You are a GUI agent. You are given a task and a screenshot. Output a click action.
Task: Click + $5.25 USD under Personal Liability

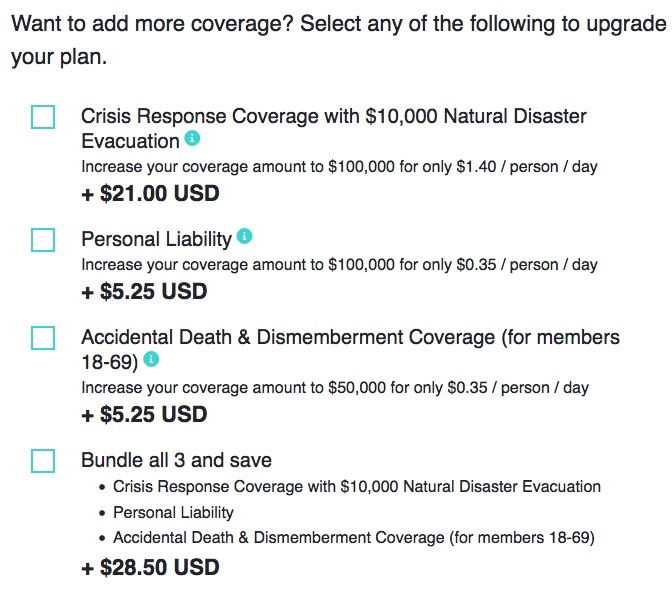pyautogui.click(x=144, y=291)
